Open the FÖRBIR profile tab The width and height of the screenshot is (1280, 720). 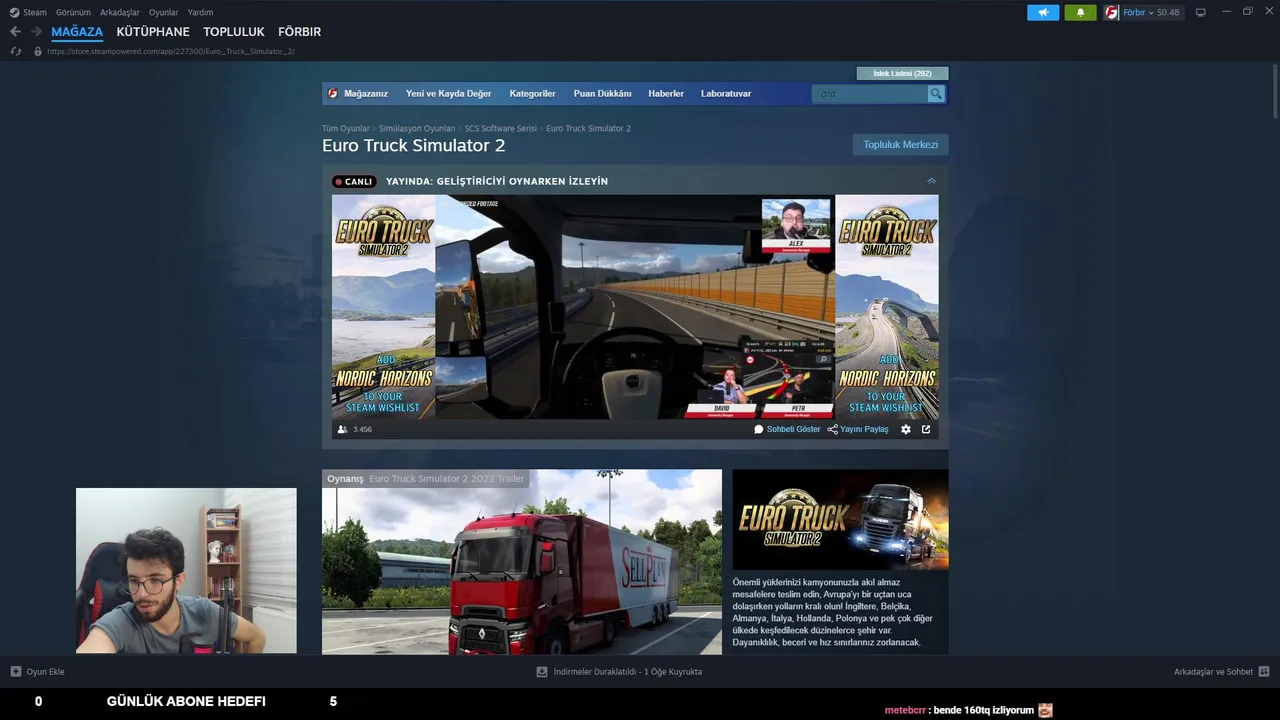click(x=299, y=32)
